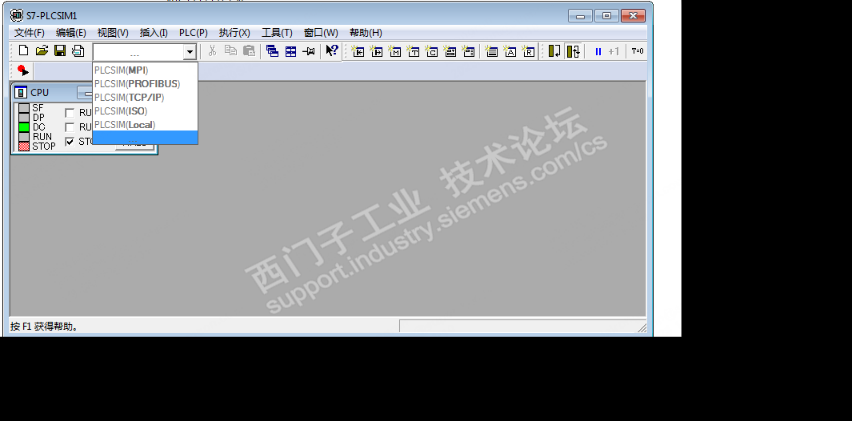This screenshot has height=421, width=852.
Task: Insert a bit memory (M) window
Action: pyautogui.click(x=394, y=51)
